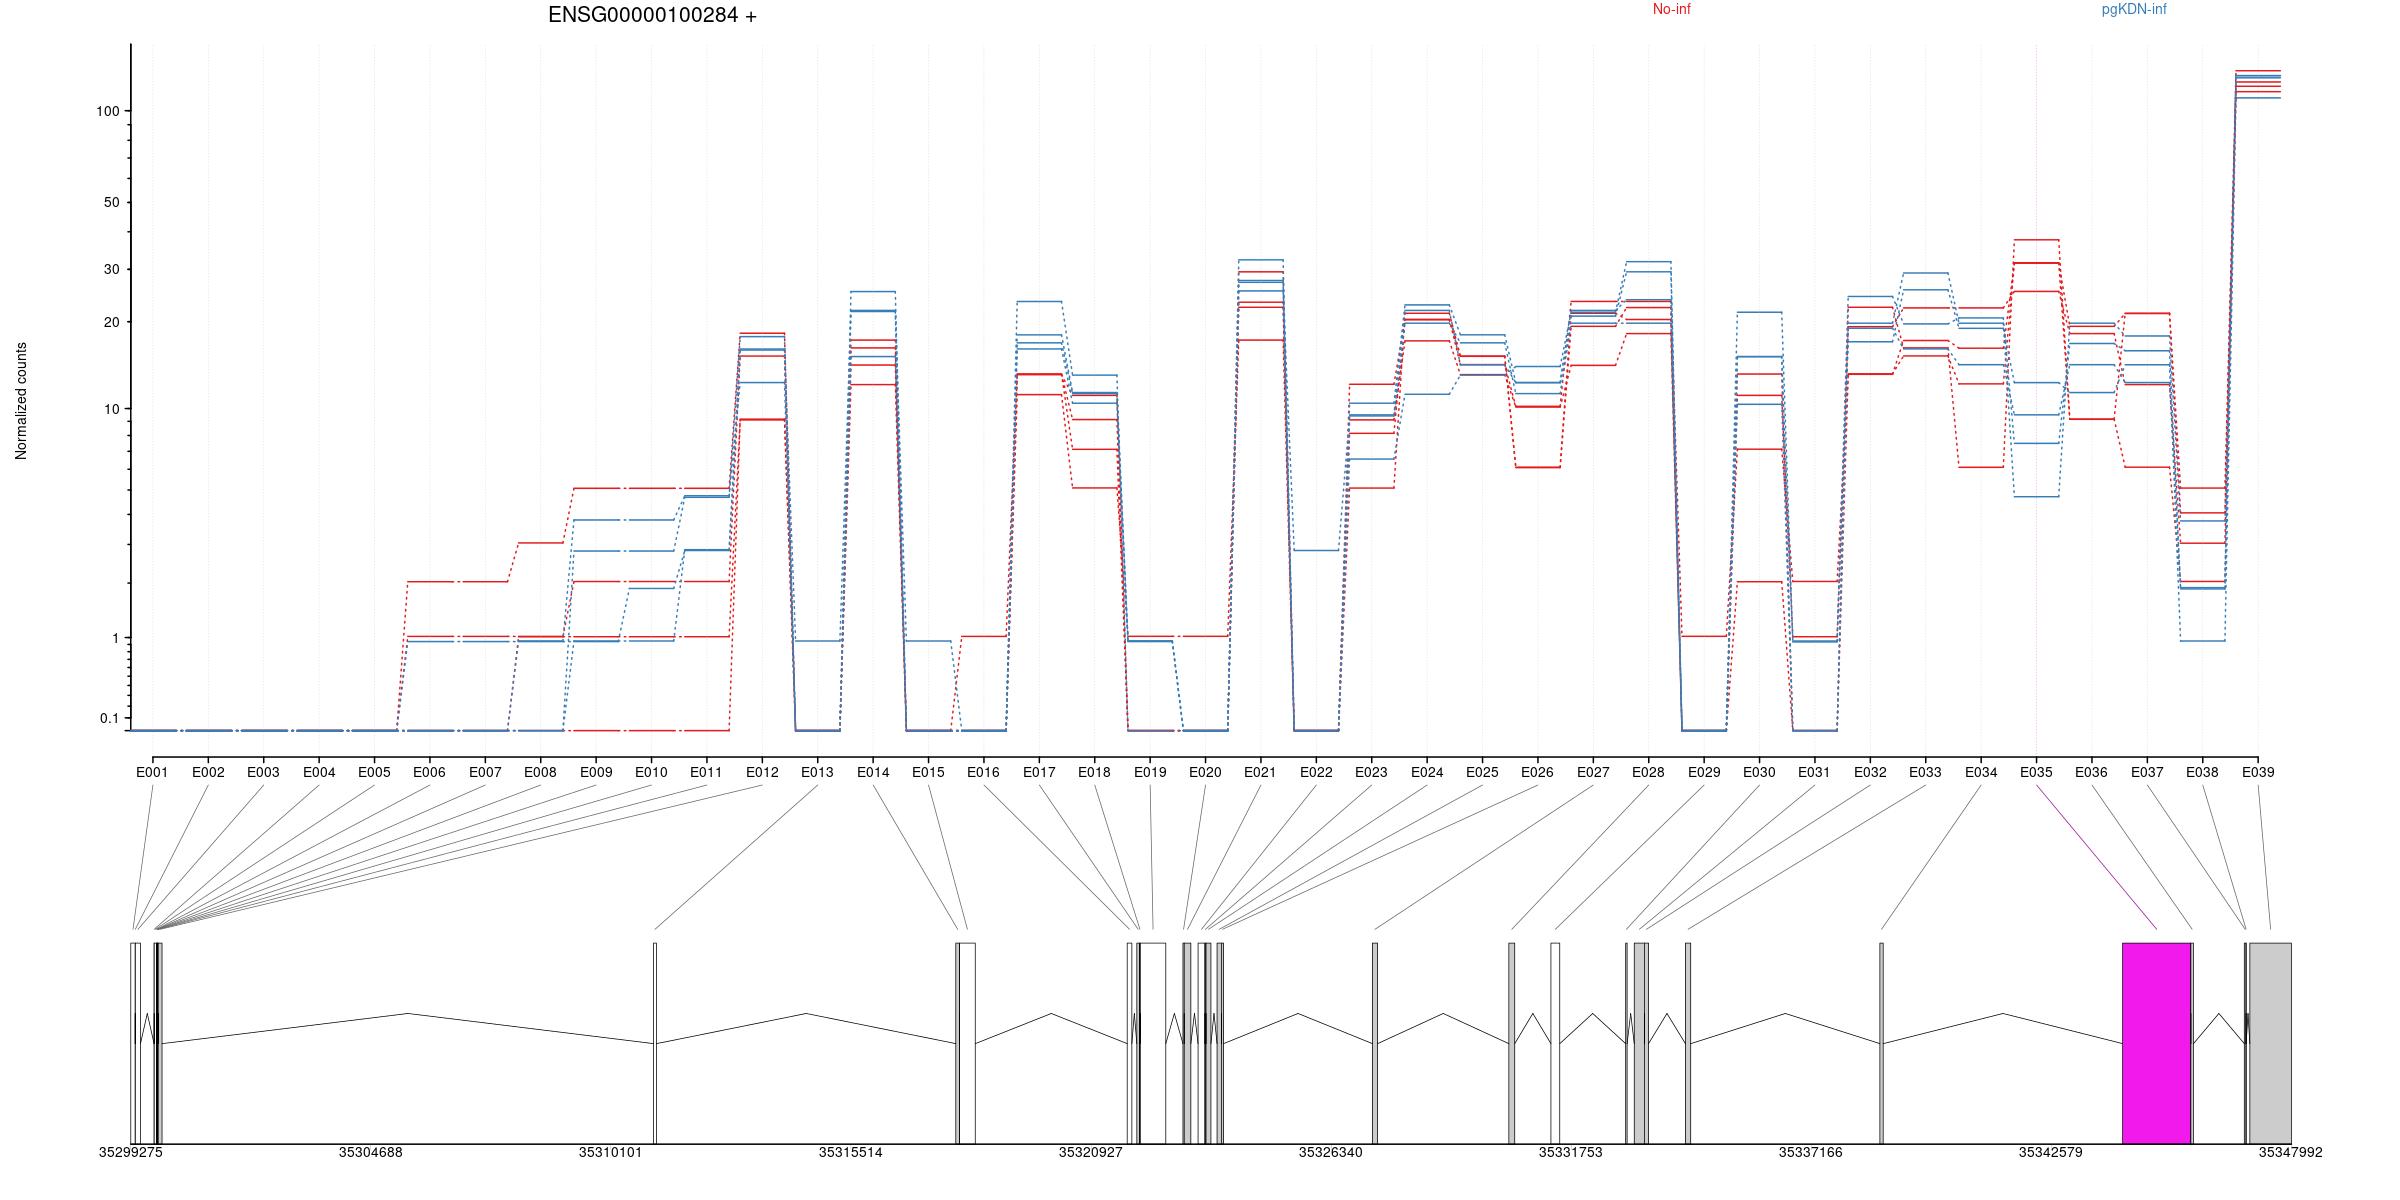Viewport: 2400px width, 1200px height.
Task: Click the 0.1 tick on y-axis
Action: [x=109, y=718]
